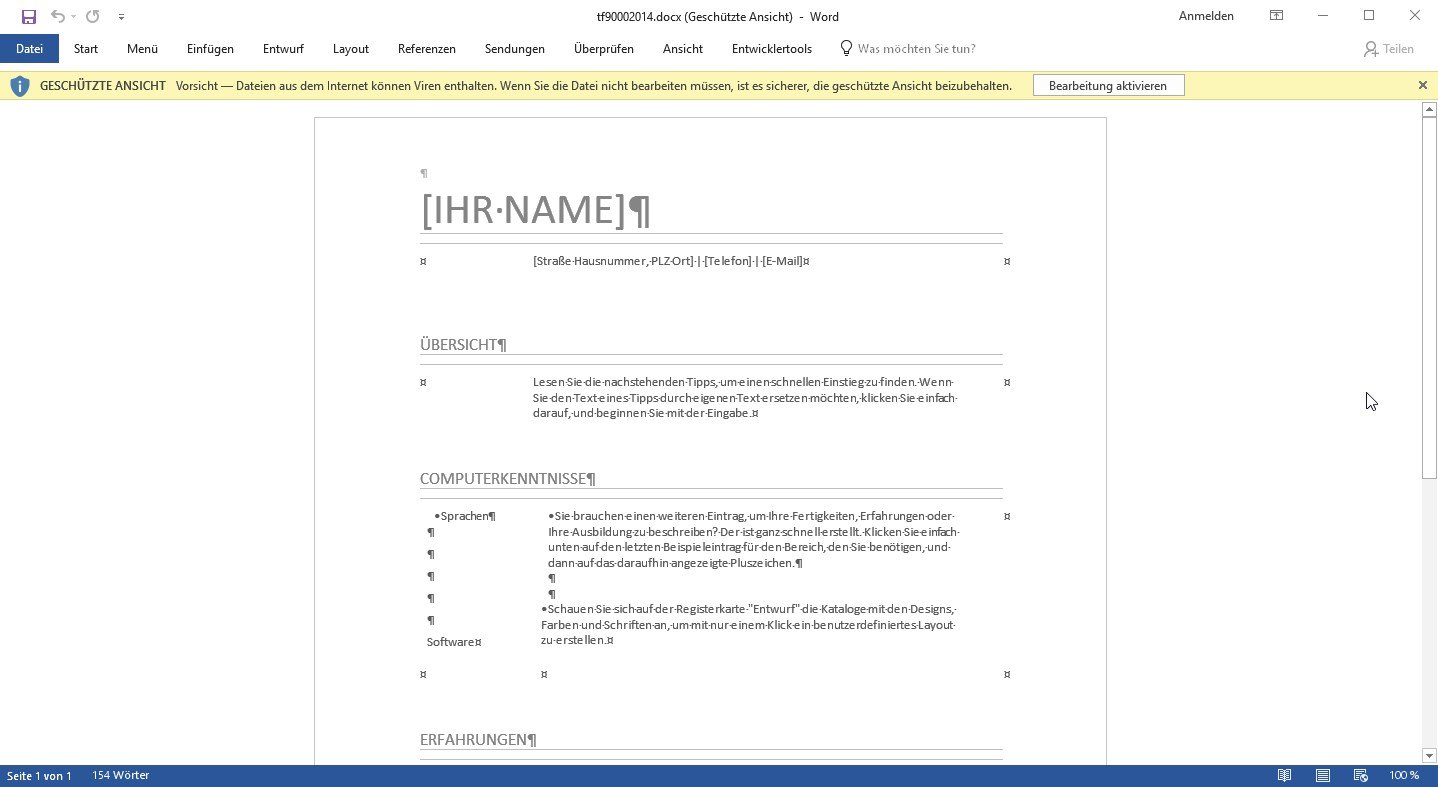The height and width of the screenshot is (787, 1438).
Task: Switch to the Sendungen tab
Action: point(515,48)
